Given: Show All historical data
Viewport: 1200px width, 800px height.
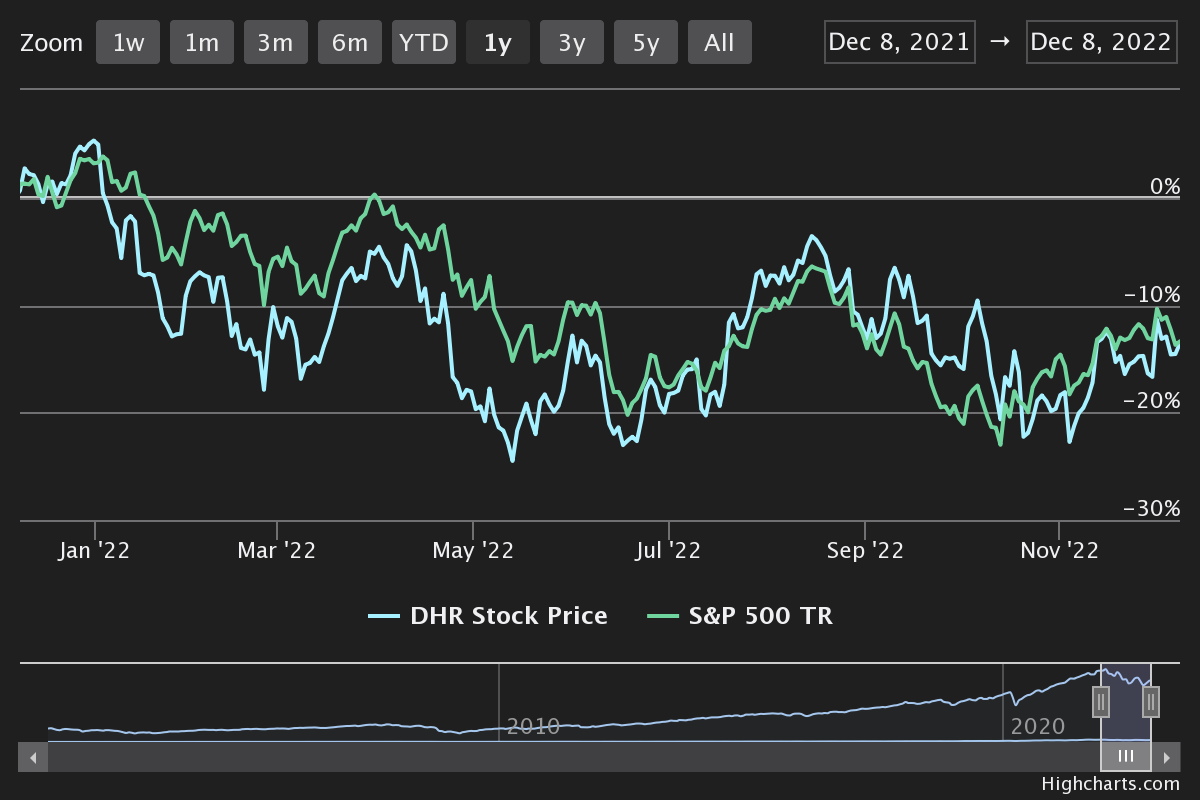Looking at the screenshot, I should [719, 43].
